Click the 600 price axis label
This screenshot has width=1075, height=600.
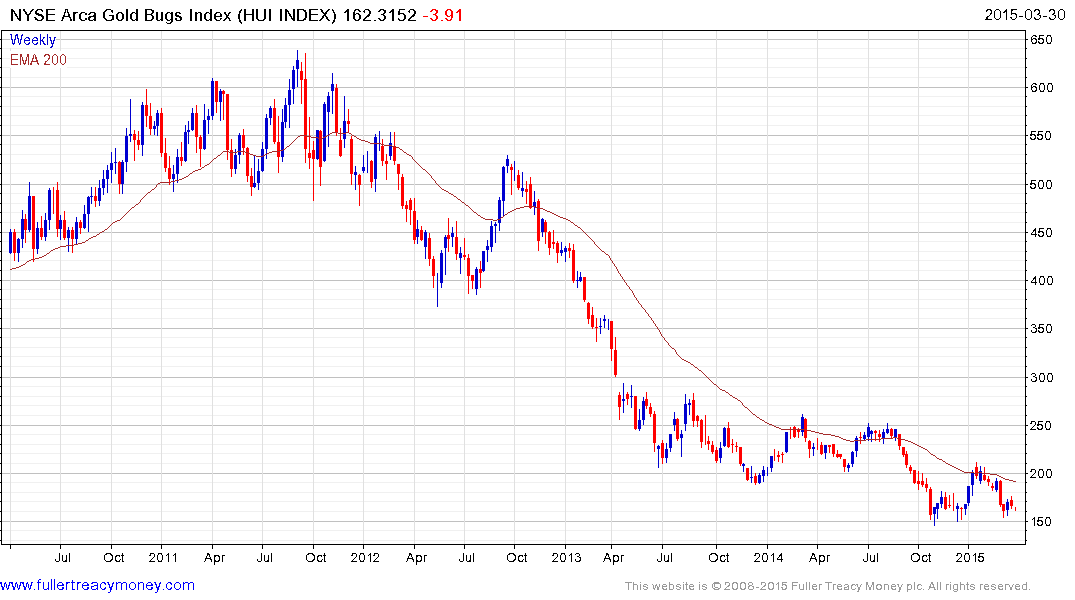[x=1041, y=88]
